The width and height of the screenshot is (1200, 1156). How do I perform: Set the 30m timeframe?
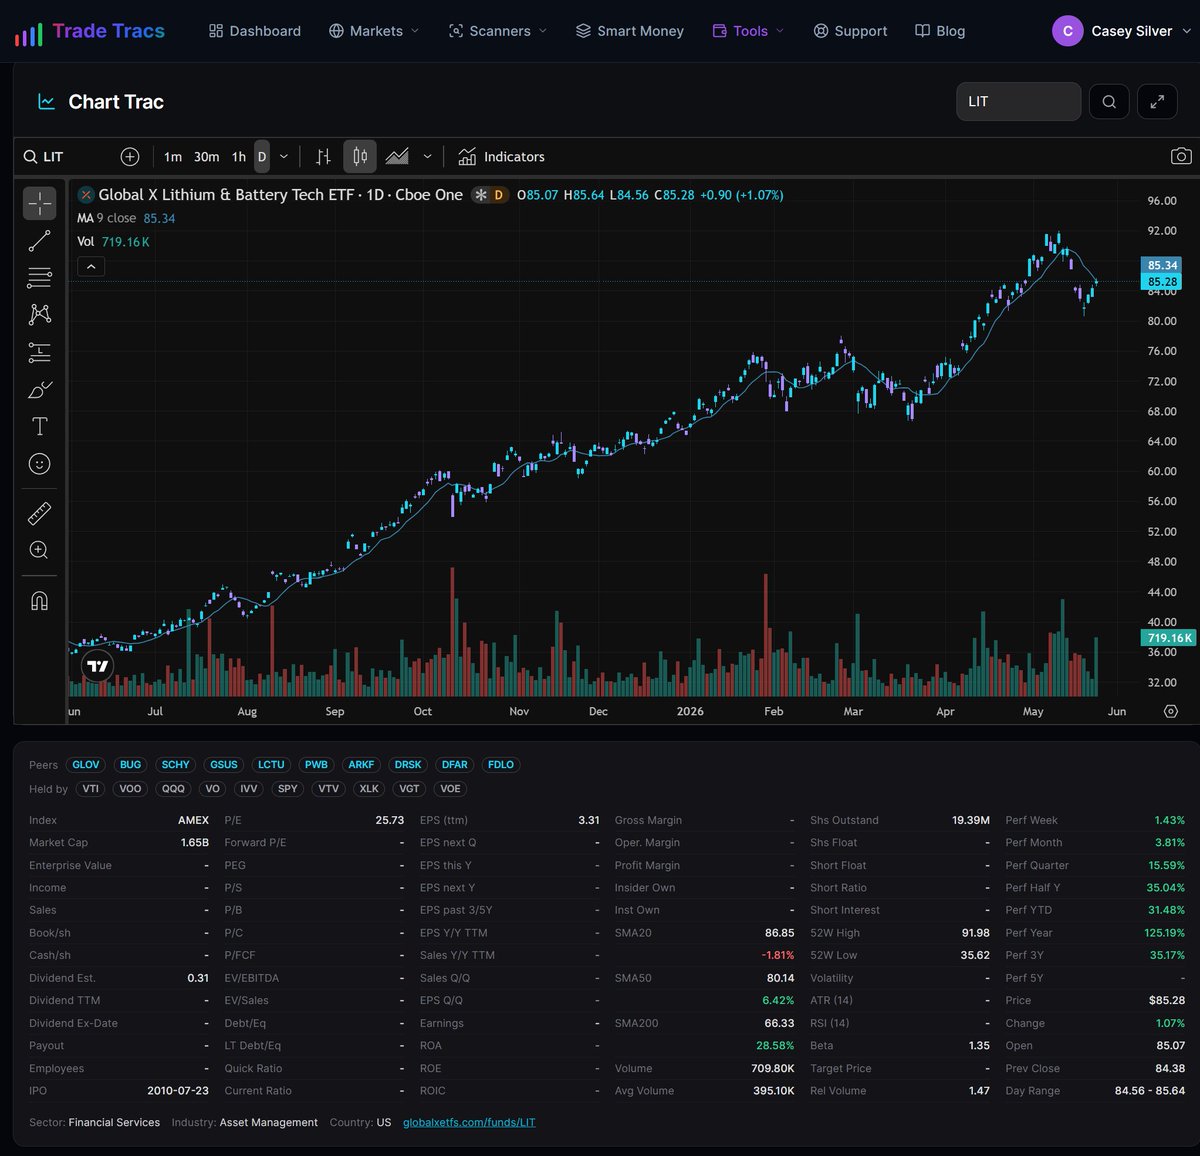[206, 157]
